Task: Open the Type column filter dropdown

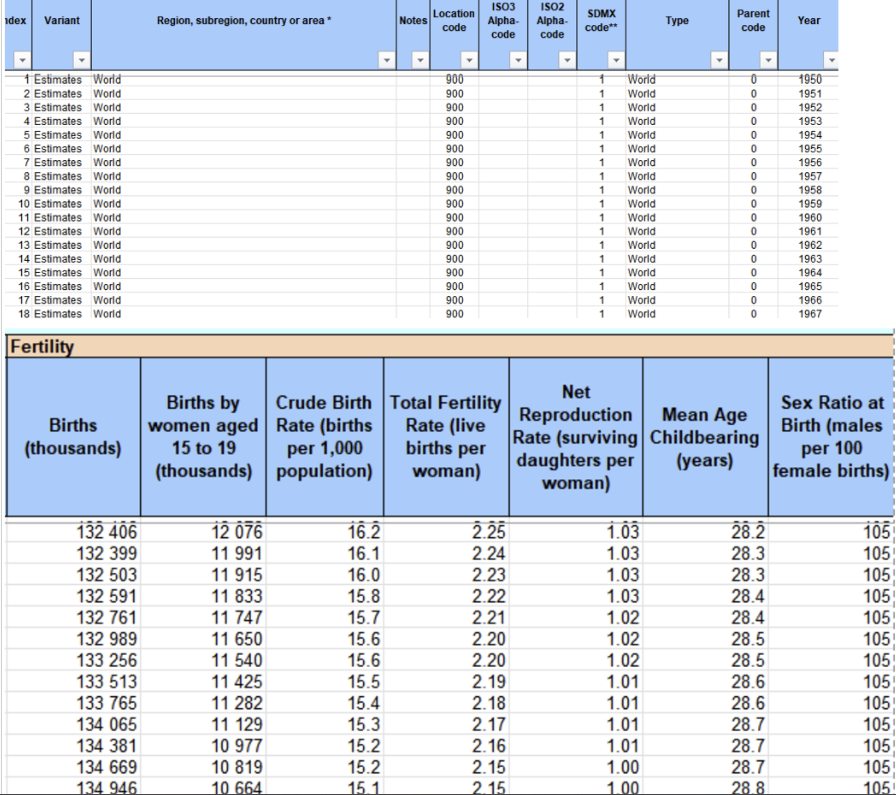Action: tap(719, 60)
